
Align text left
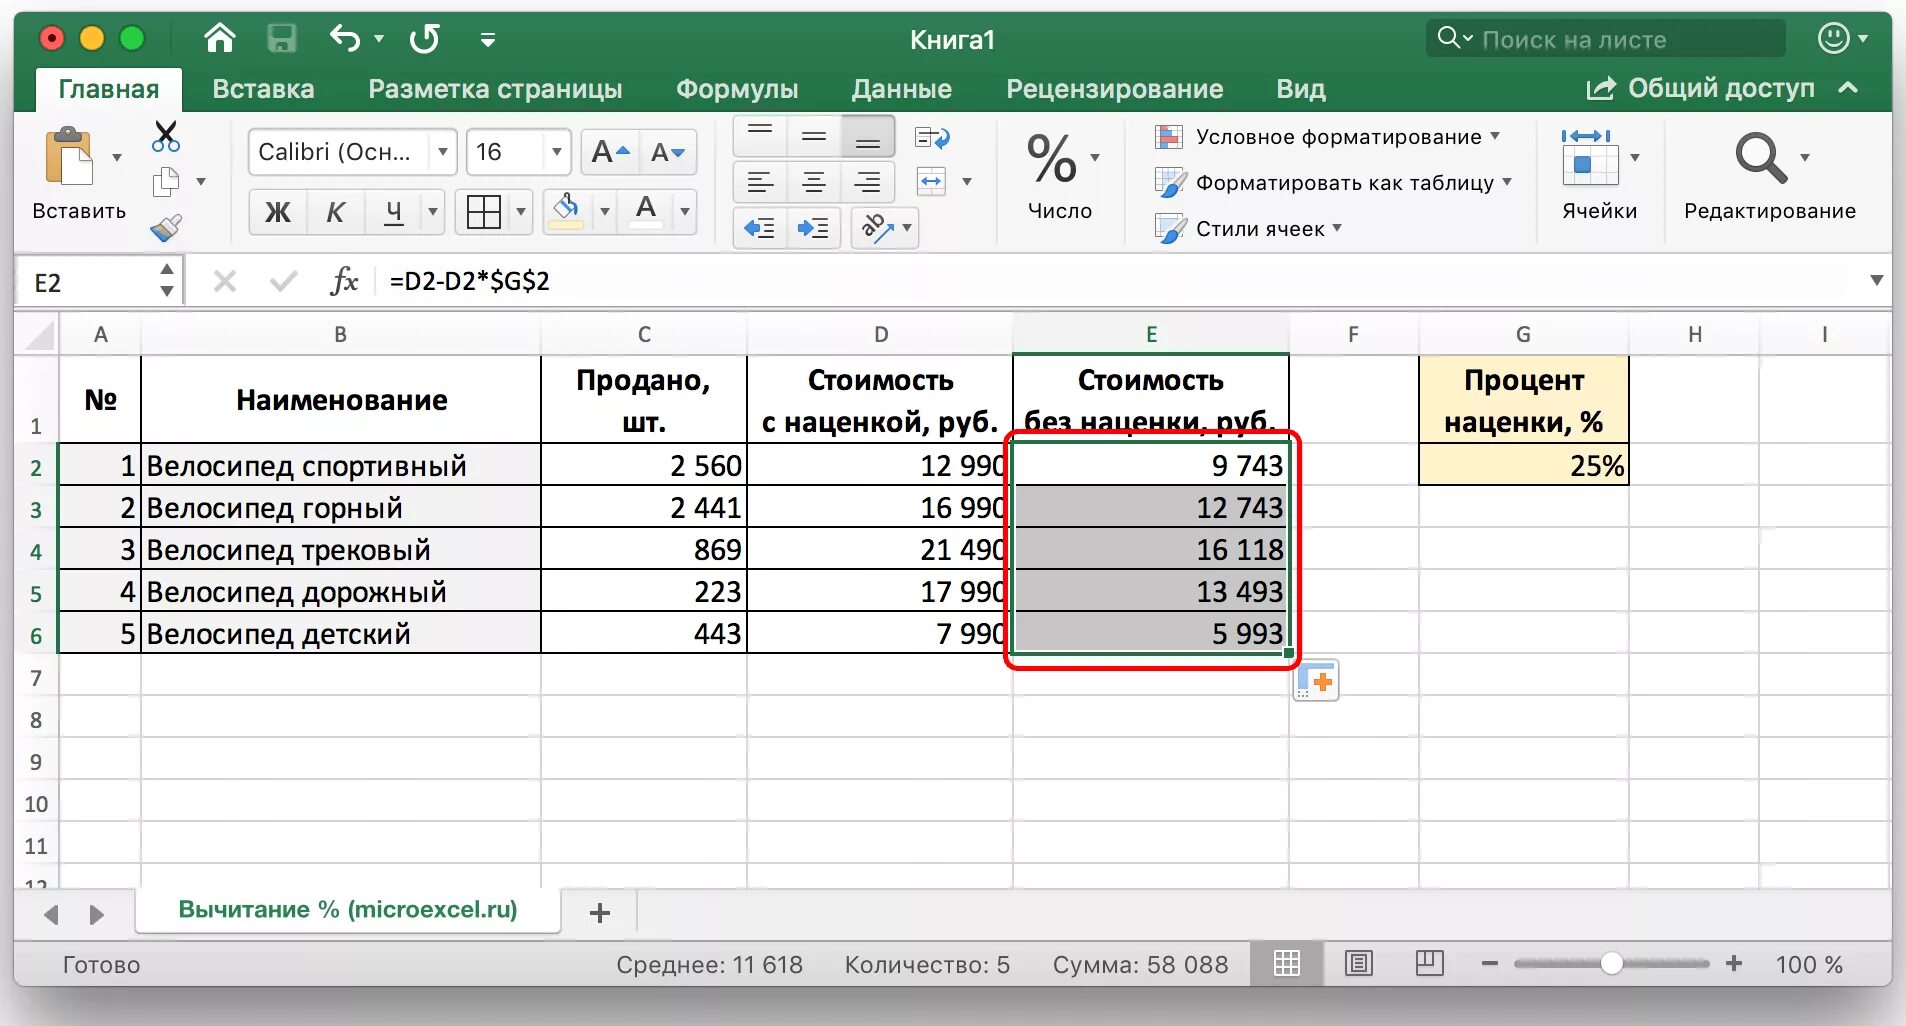pyautogui.click(x=760, y=182)
